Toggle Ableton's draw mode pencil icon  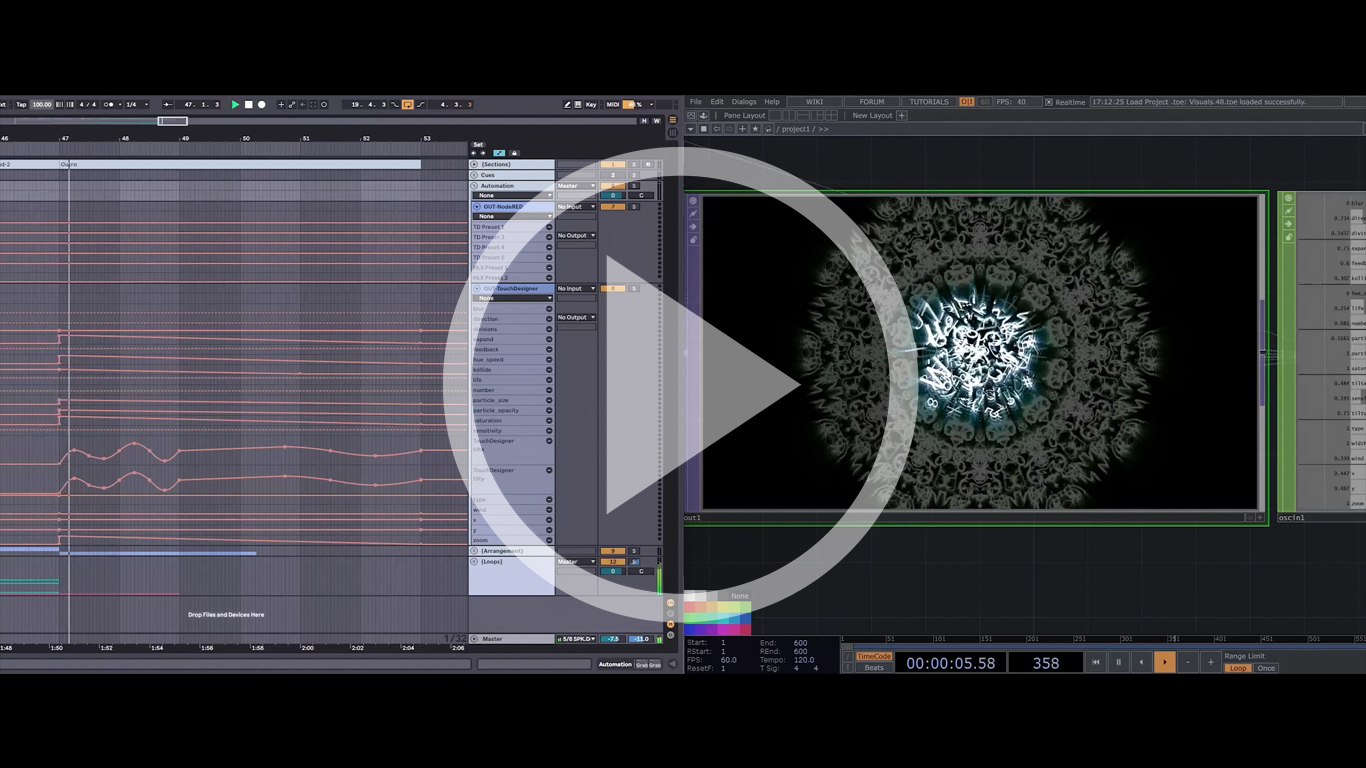[x=567, y=104]
